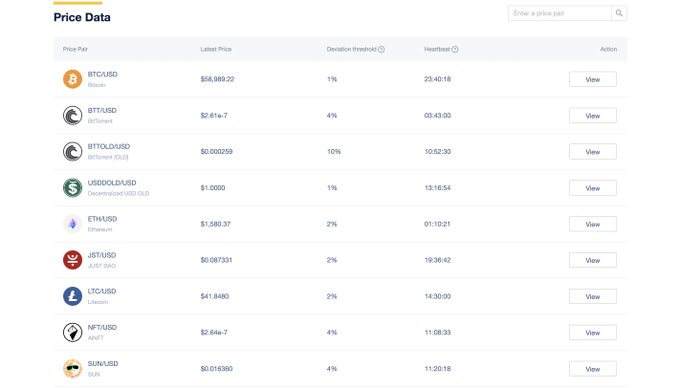Click the Litecoin blue logo icon
Viewport: 679px width, 388px height.
pos(72,296)
